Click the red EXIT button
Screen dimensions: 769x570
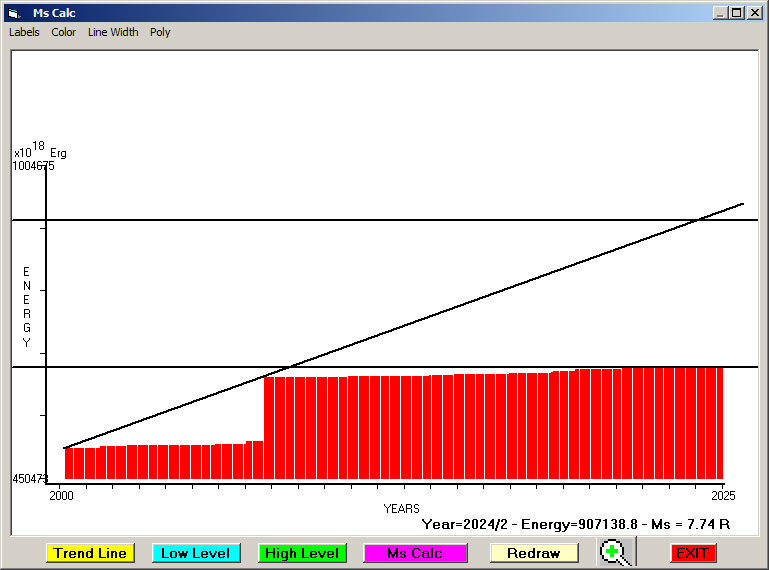(692, 553)
